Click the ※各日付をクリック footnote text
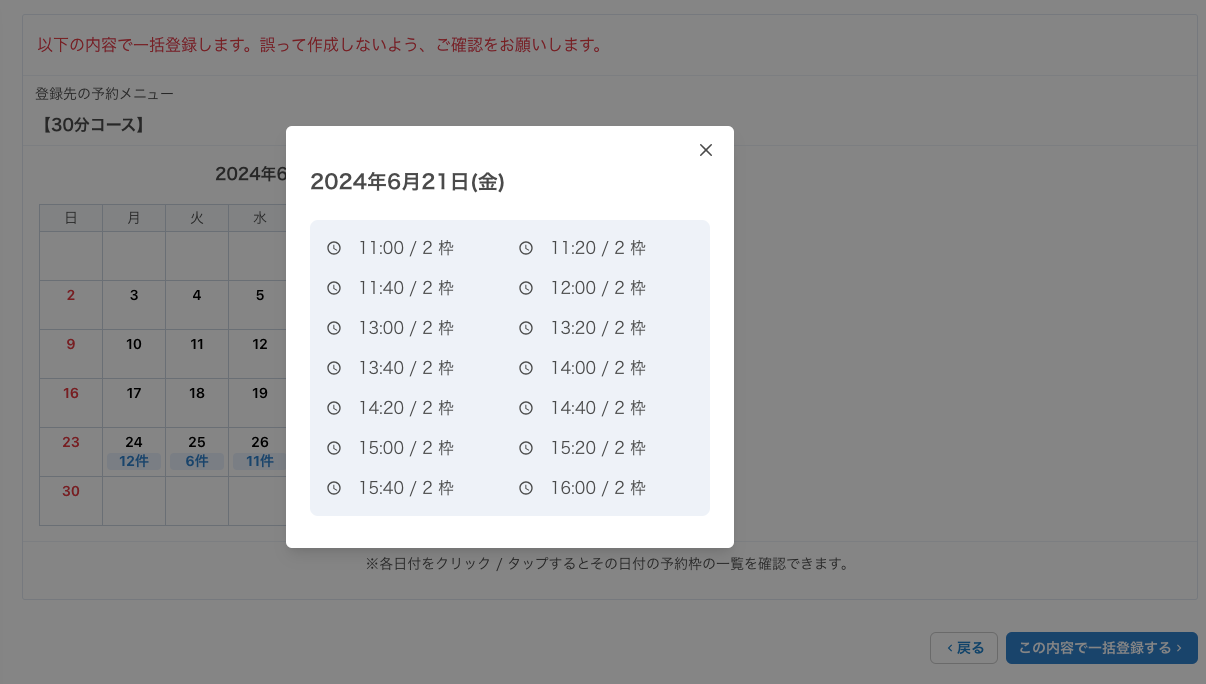The width and height of the screenshot is (1206, 684). (x=609, y=564)
